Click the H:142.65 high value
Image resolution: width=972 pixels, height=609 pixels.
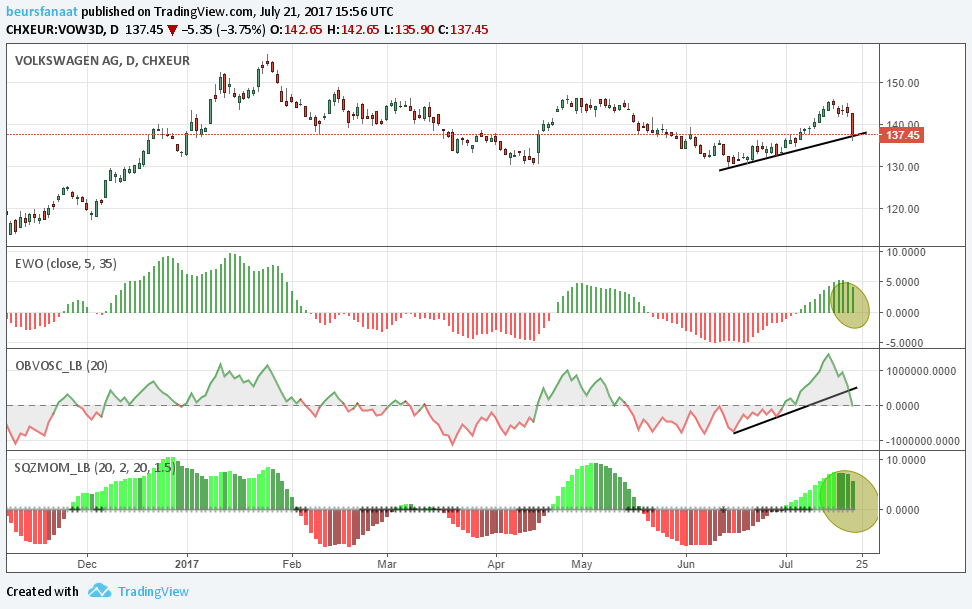tap(352, 29)
